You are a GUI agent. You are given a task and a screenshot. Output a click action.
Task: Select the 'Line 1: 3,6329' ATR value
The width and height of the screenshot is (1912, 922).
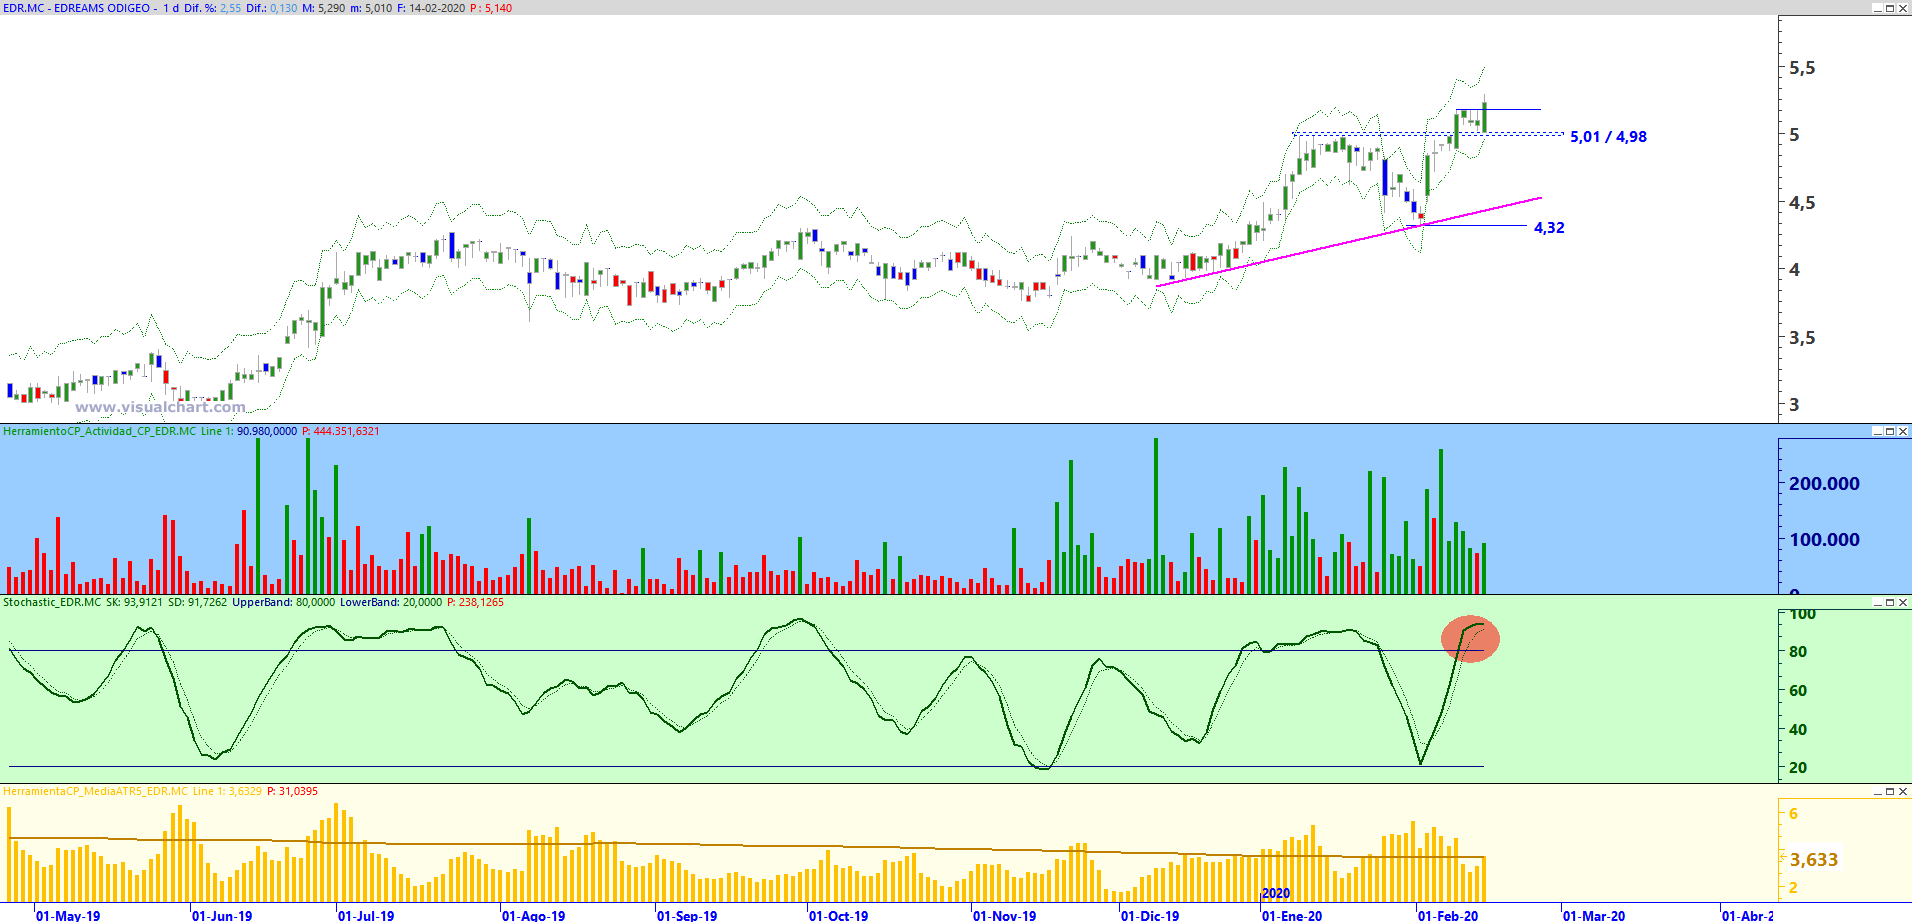(227, 791)
